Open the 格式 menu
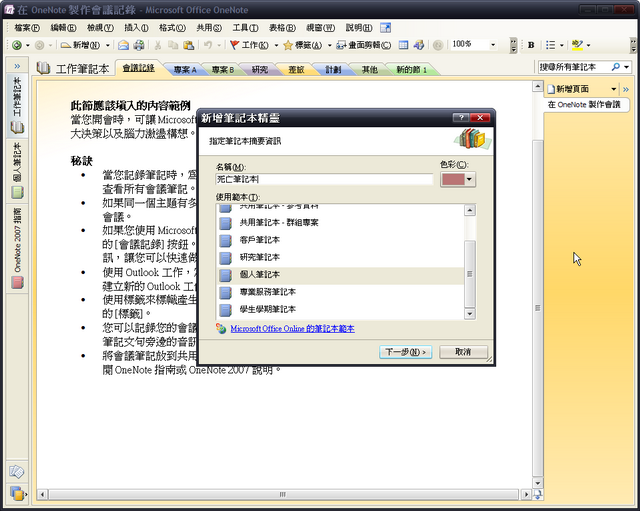 pos(172,28)
